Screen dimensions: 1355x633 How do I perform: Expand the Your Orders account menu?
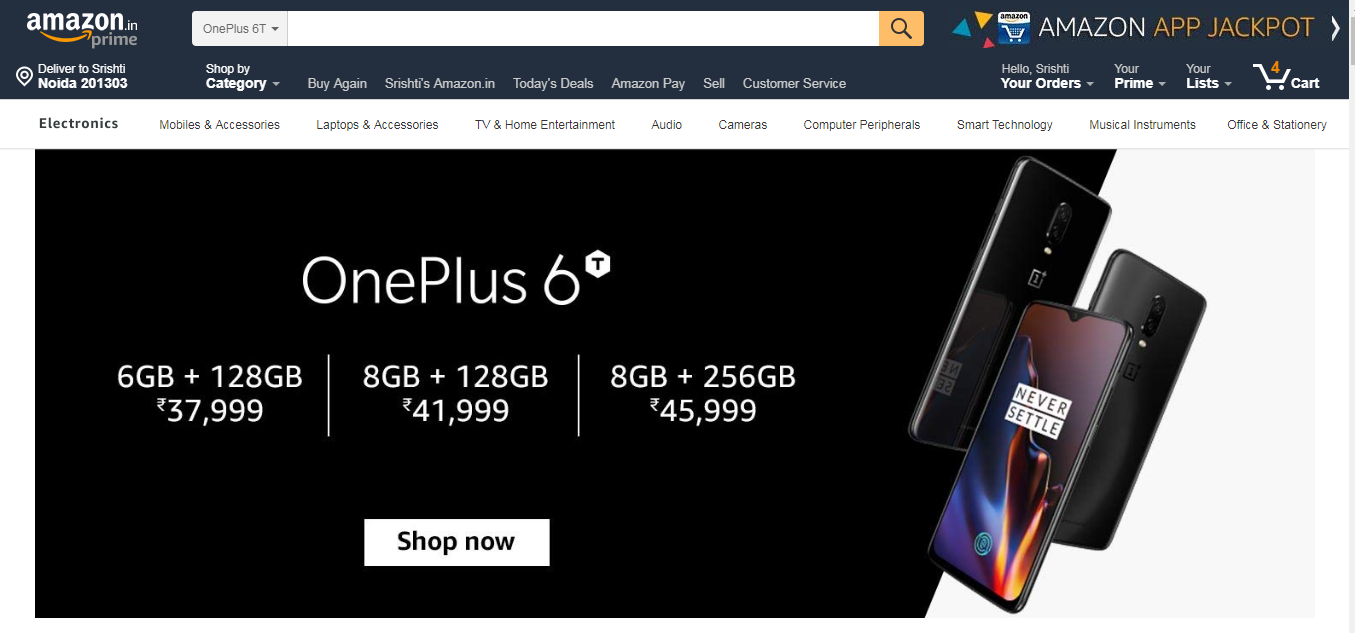[1047, 76]
